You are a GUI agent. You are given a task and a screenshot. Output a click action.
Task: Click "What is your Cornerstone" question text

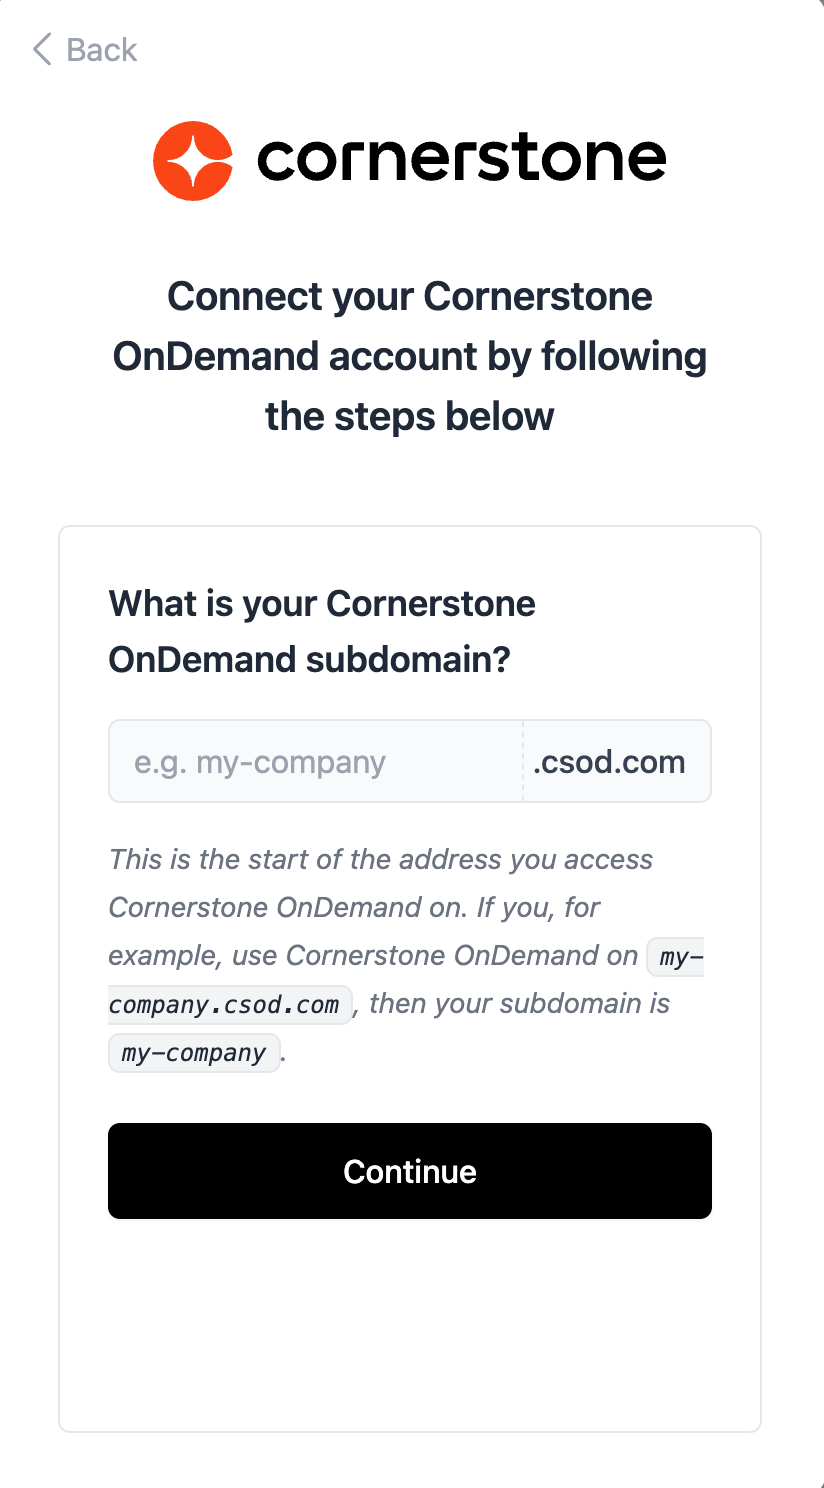pos(322,604)
